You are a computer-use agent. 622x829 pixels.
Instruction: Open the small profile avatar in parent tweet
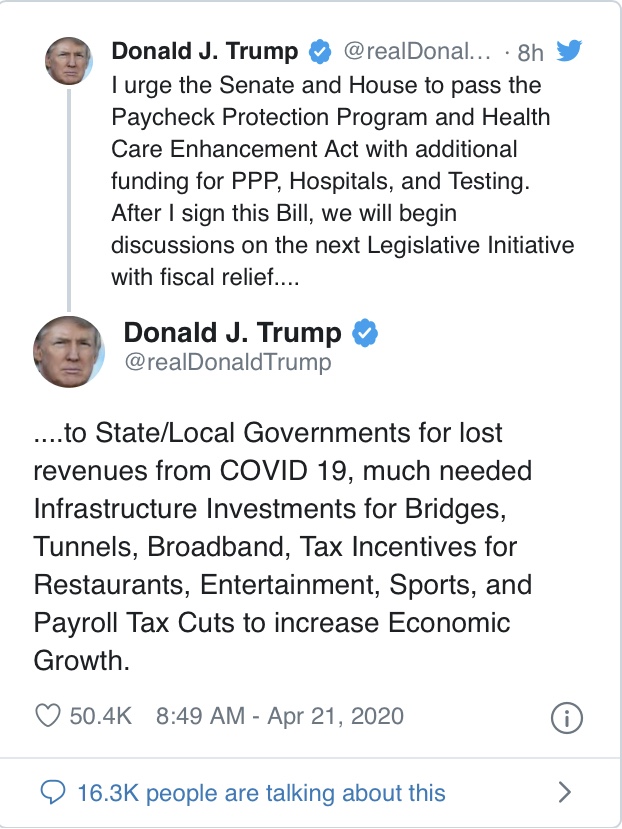tap(70, 62)
